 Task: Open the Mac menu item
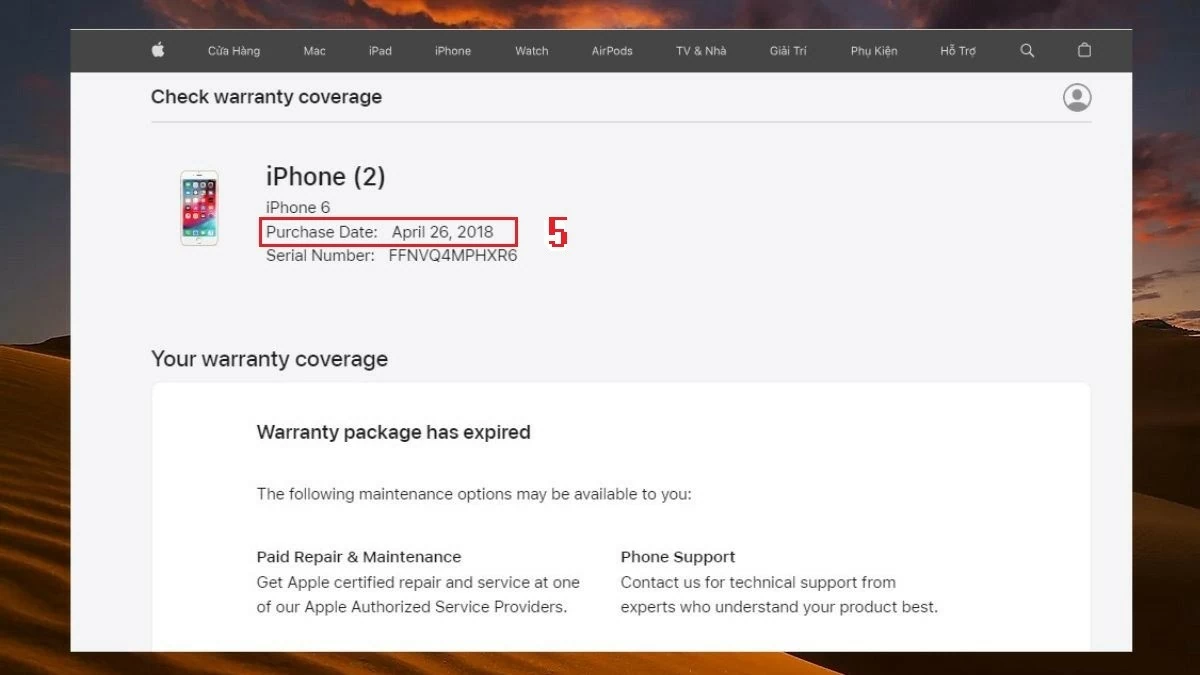click(x=314, y=50)
